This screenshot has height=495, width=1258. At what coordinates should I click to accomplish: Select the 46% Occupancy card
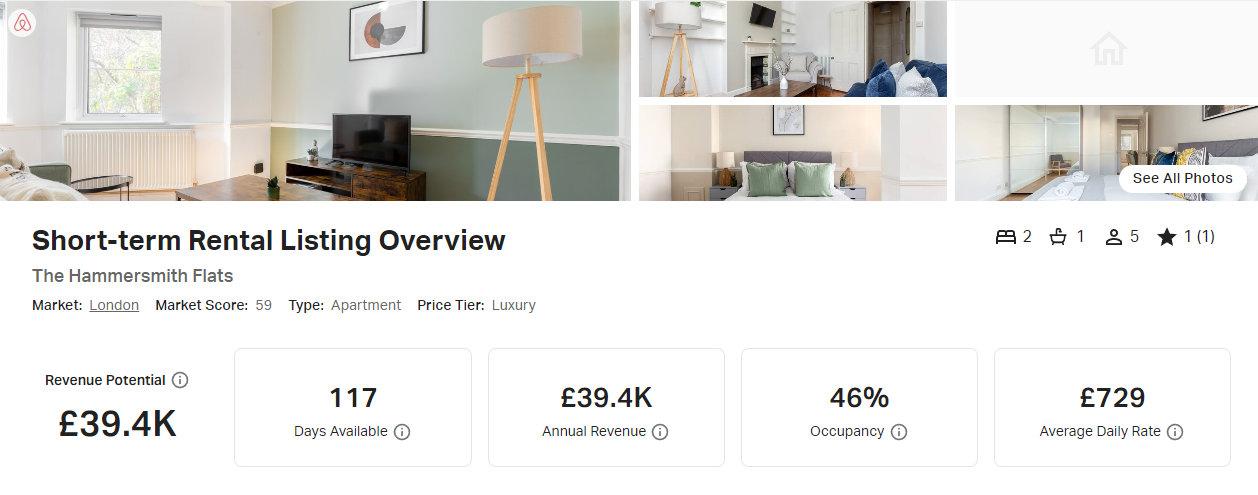point(859,407)
